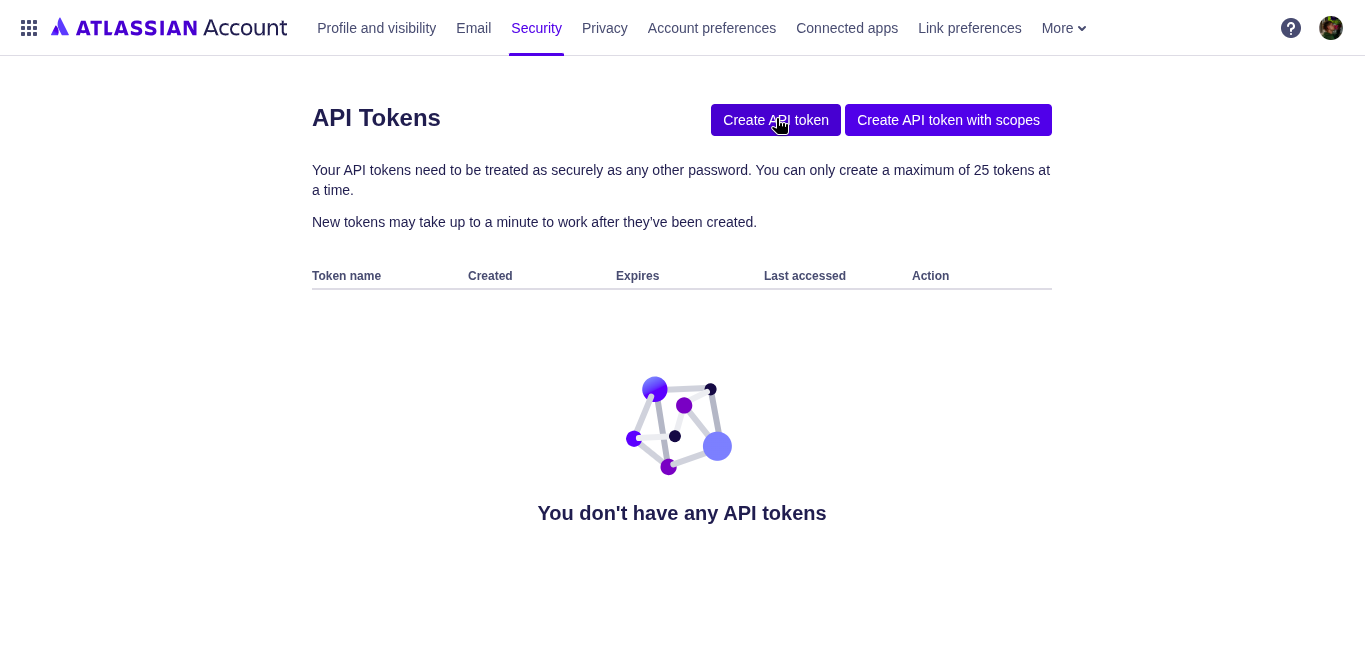Open Account preferences tab

[712, 28]
